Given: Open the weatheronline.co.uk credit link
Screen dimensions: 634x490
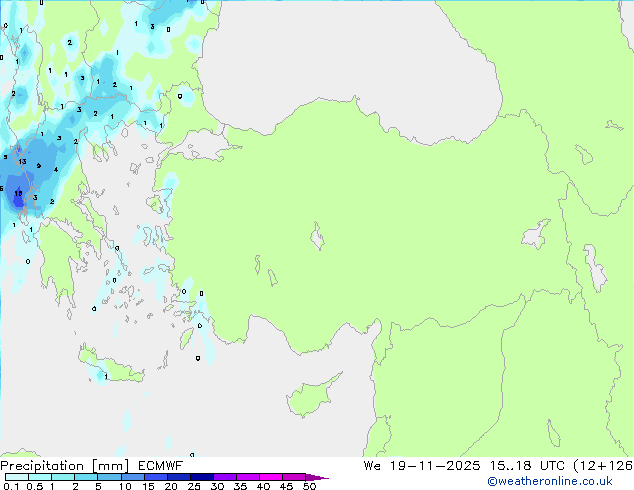Looking at the screenshot, I should click(549, 481).
